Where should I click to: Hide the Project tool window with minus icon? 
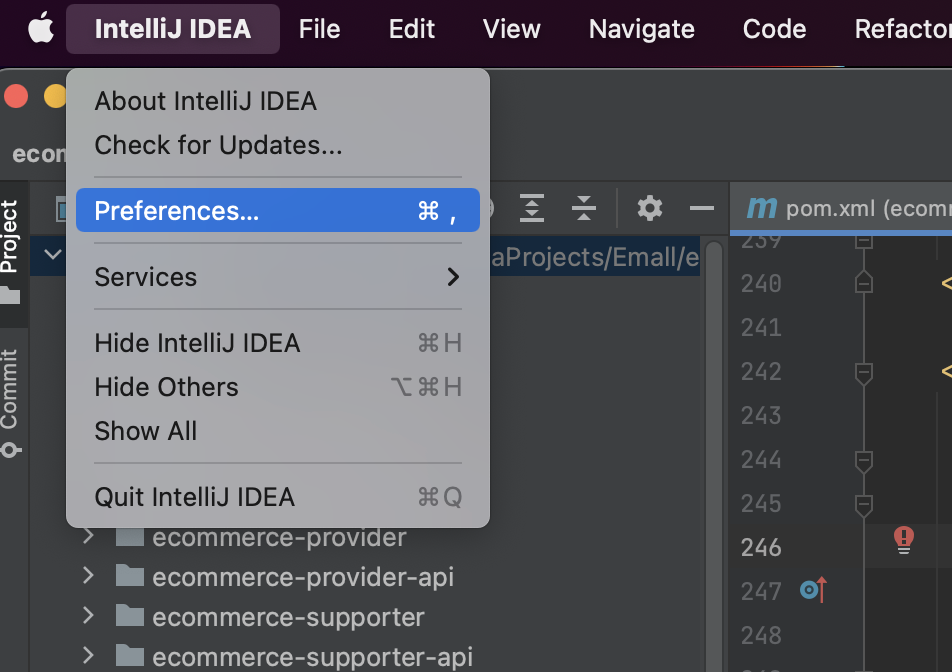point(702,208)
